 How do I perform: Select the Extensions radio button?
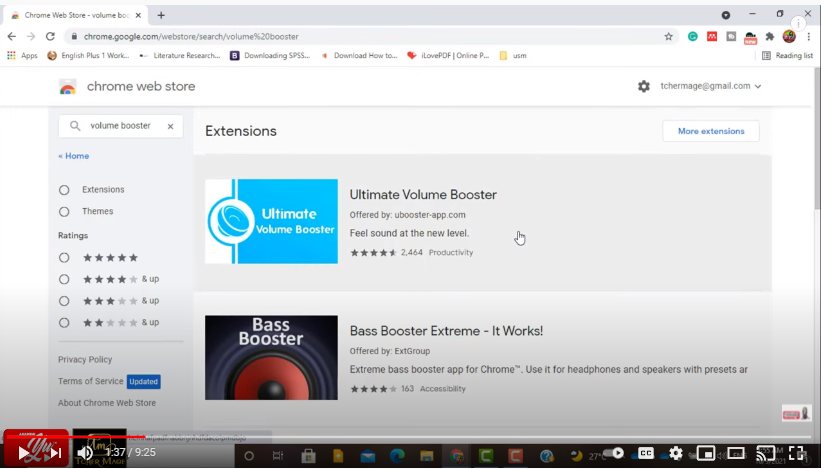[64, 190]
